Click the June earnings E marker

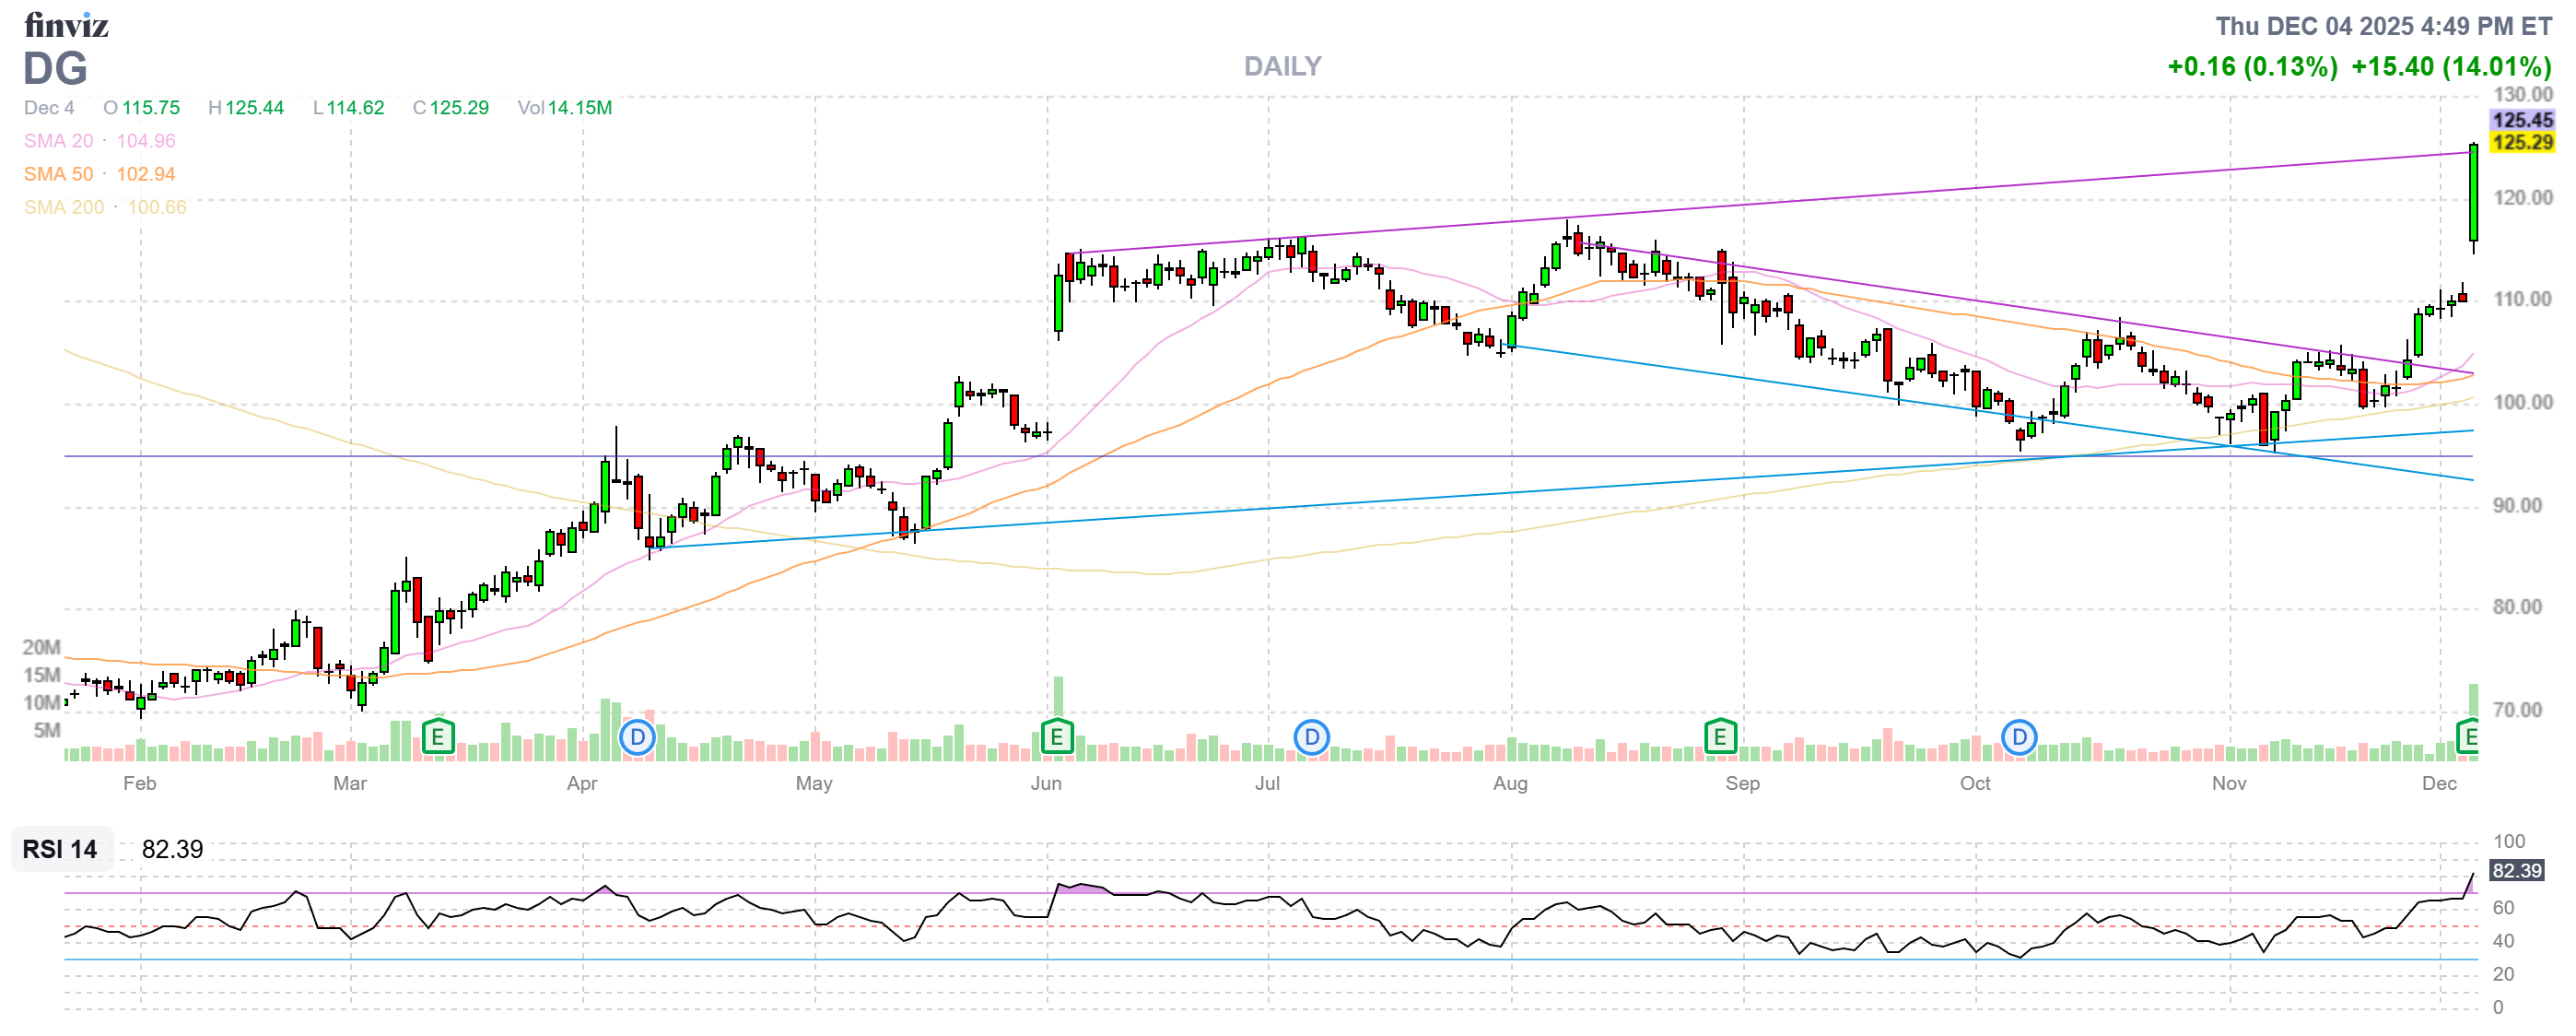[1056, 738]
